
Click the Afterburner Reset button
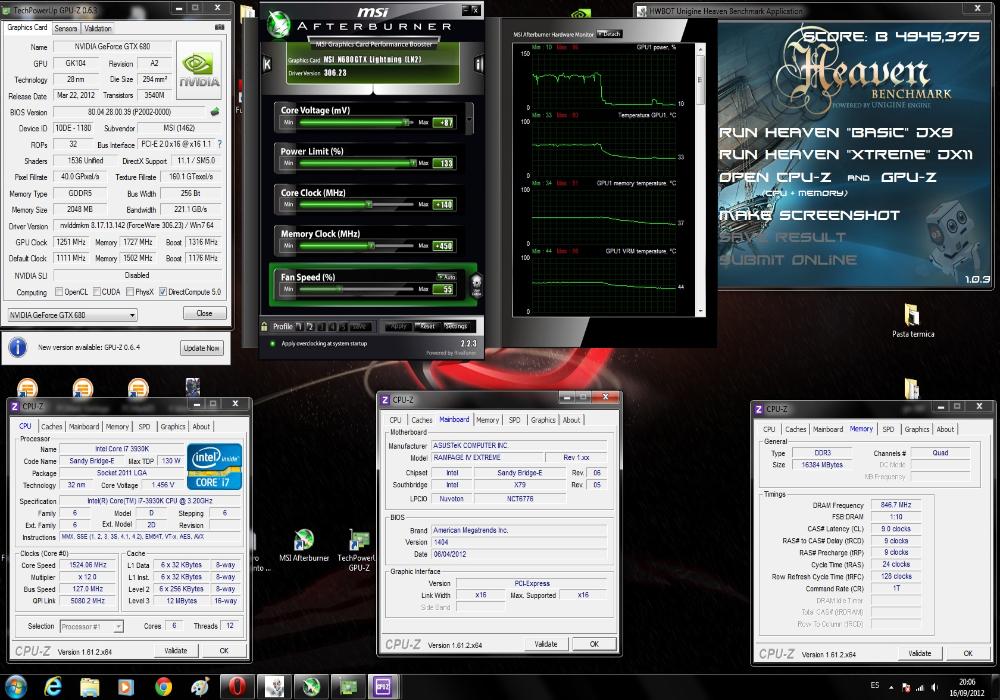[x=426, y=326]
